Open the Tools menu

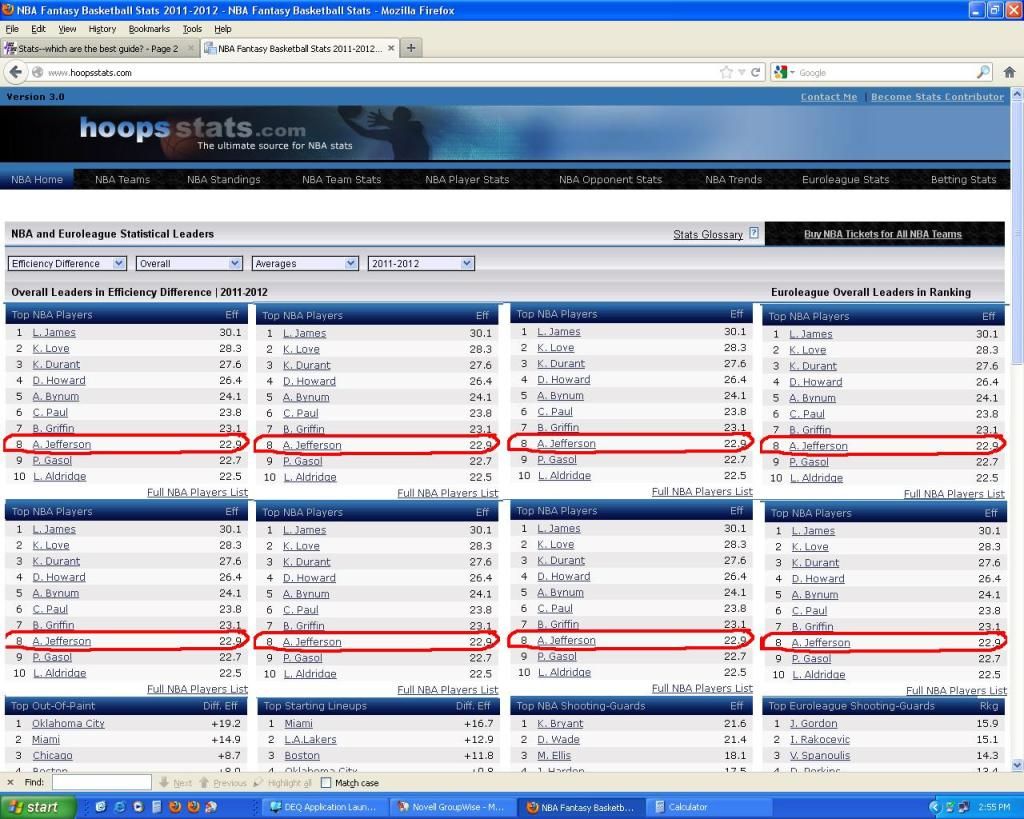click(192, 29)
